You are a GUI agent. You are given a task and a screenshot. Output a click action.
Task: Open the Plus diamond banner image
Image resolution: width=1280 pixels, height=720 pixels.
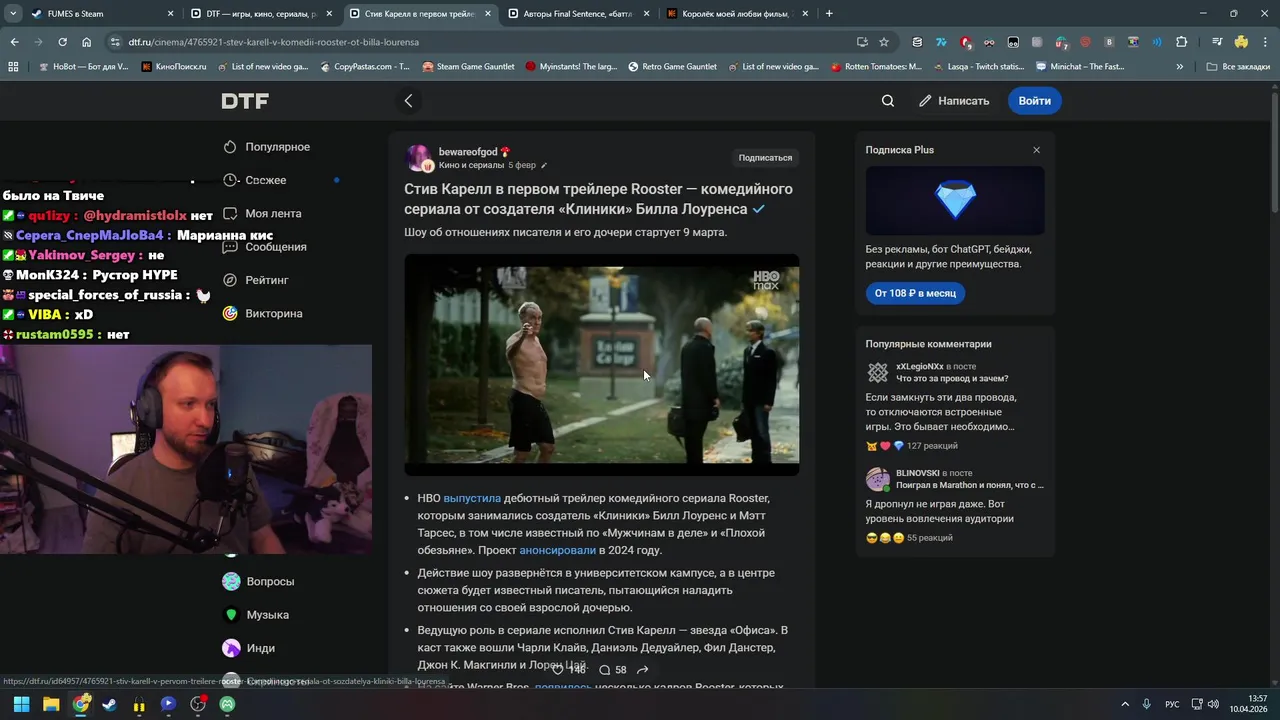pyautogui.click(x=955, y=201)
